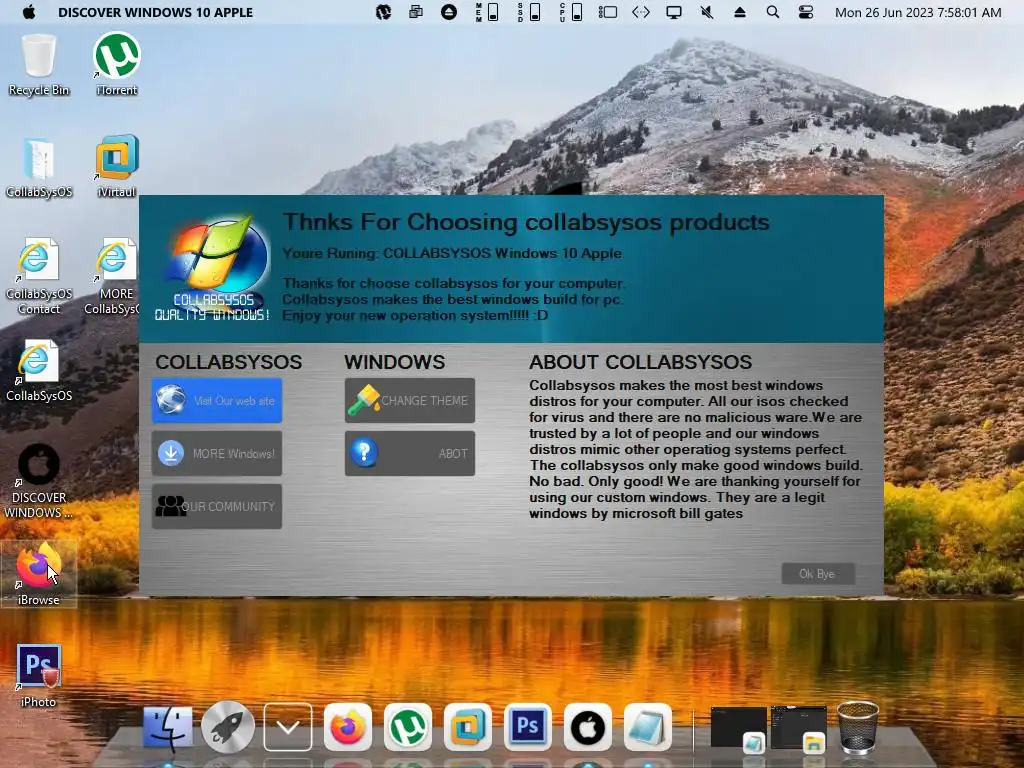This screenshot has height=768, width=1024.
Task: Click the black Apple logo dock icon
Action: [x=588, y=728]
